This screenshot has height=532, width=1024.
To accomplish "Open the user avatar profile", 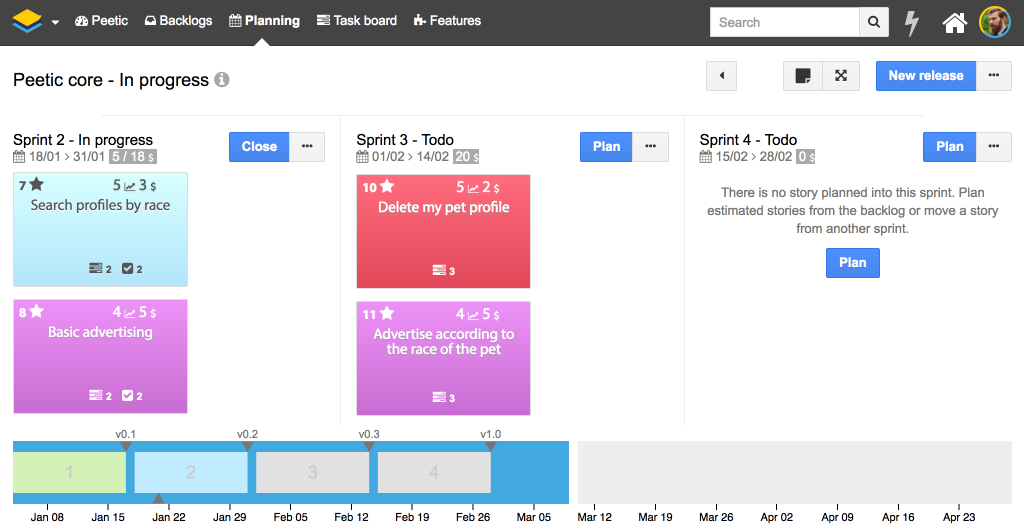I will coord(994,22).
